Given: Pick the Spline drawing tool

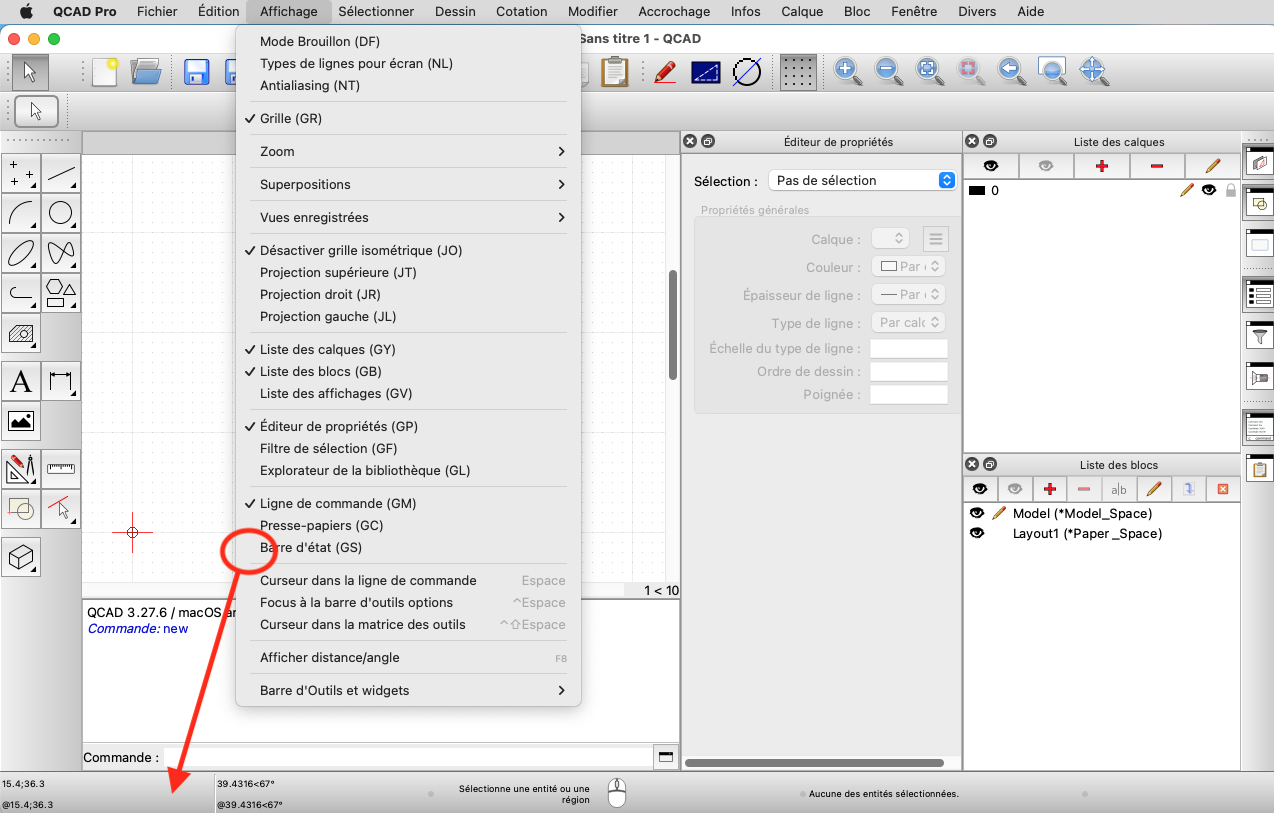Looking at the screenshot, I should click(61, 254).
